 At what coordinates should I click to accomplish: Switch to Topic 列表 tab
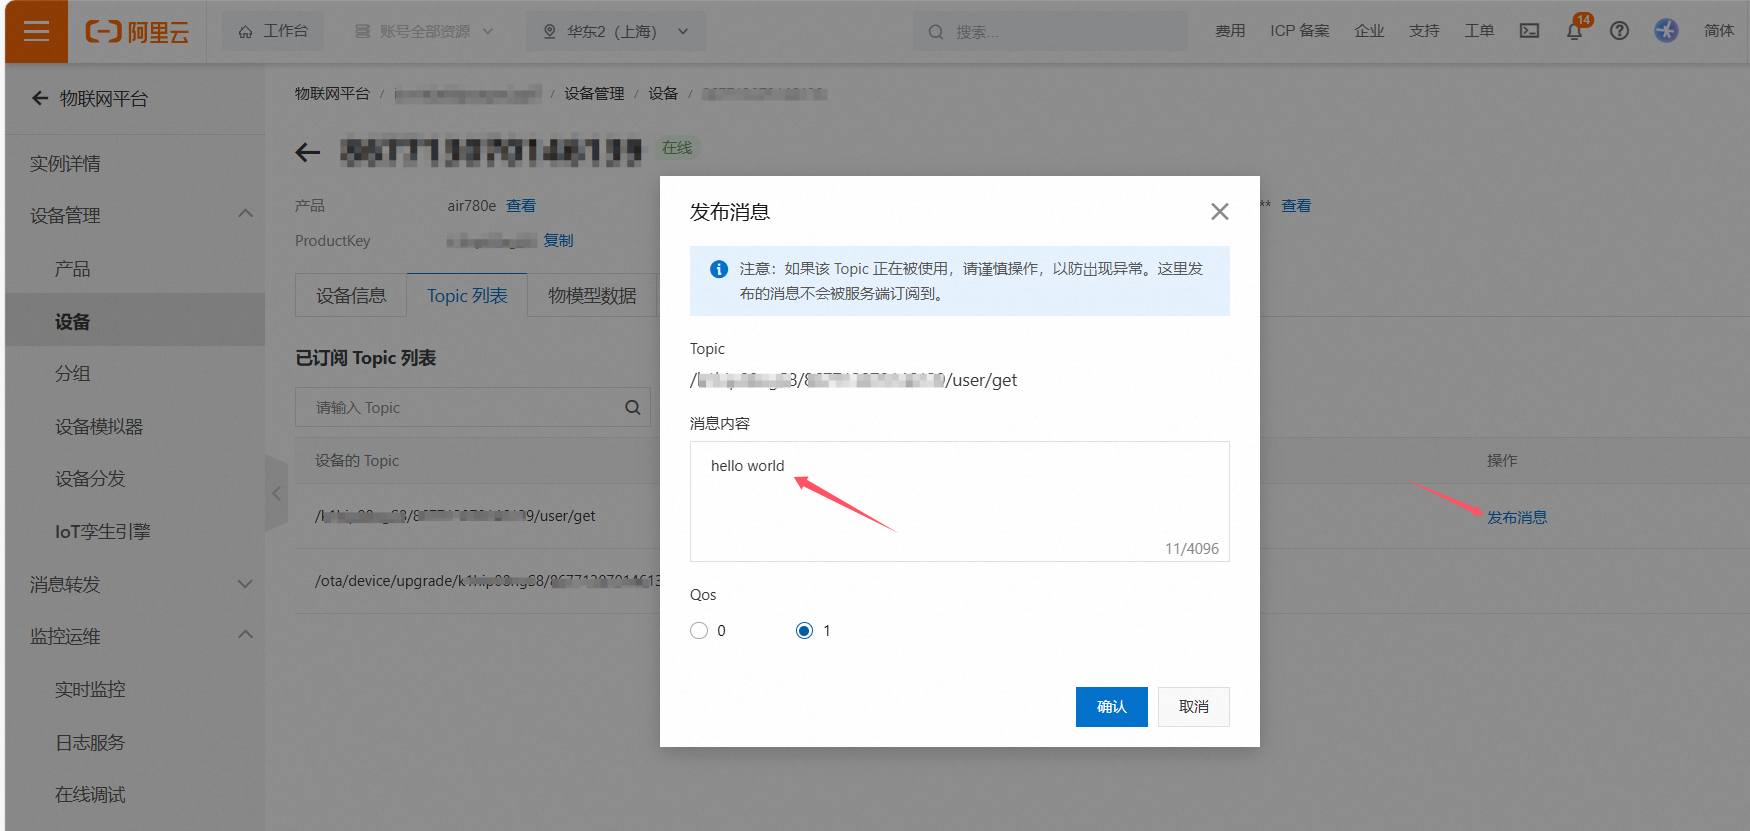(467, 295)
